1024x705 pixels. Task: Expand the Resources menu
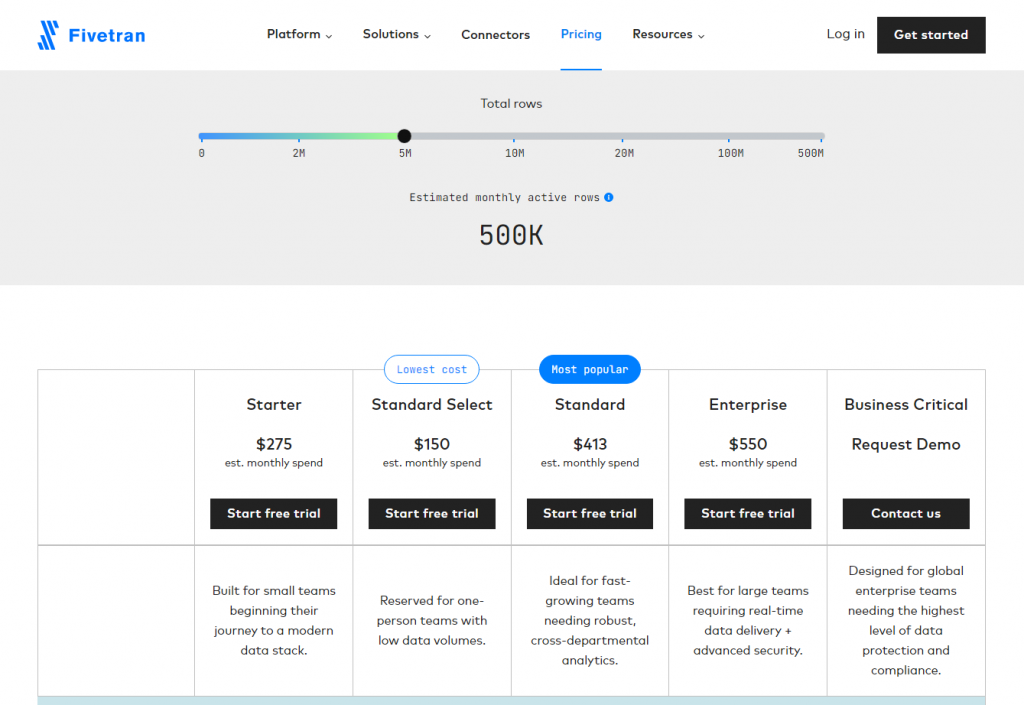668,35
